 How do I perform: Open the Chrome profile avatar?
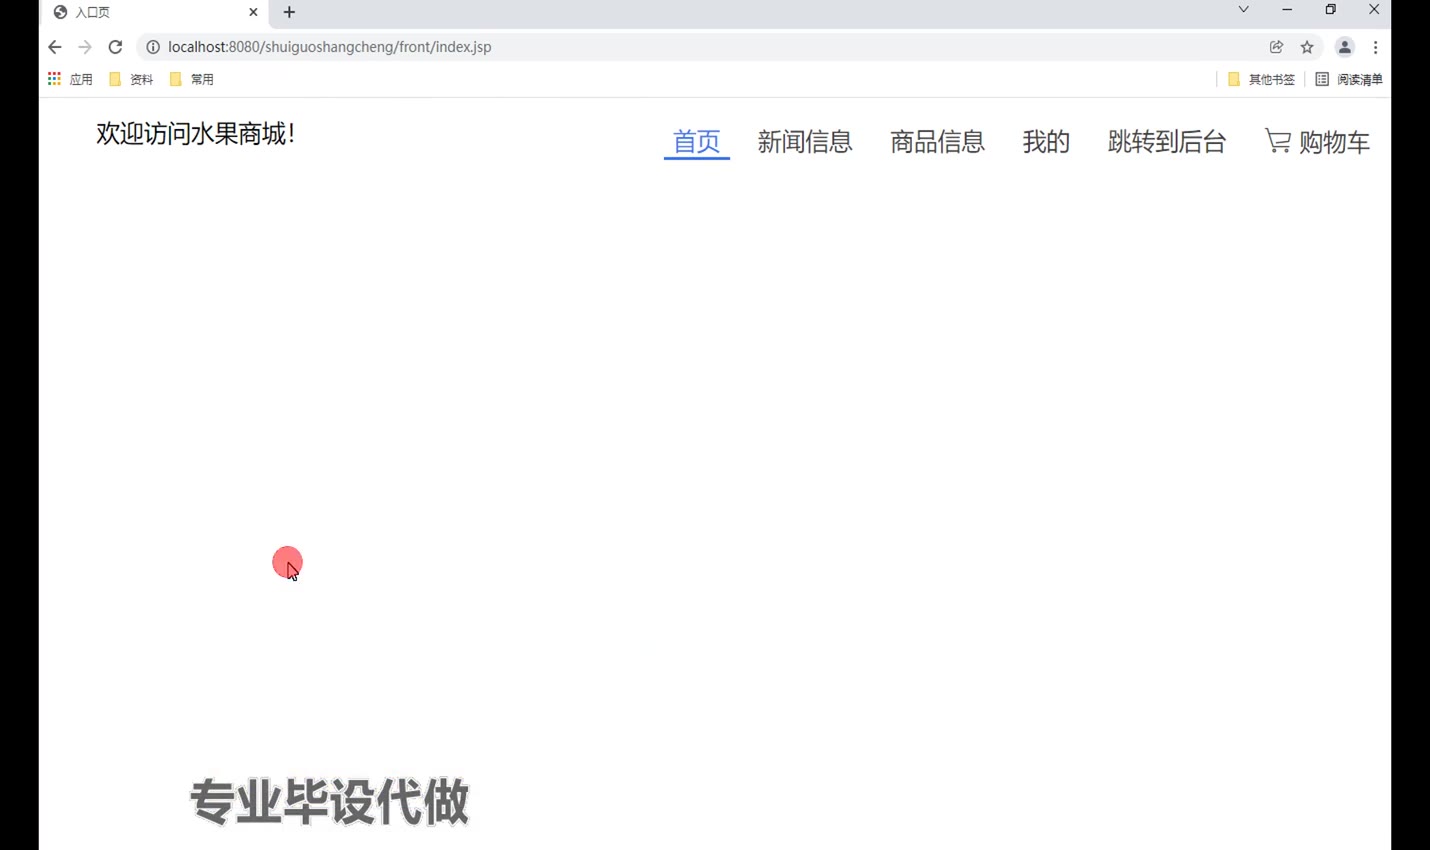(1345, 47)
